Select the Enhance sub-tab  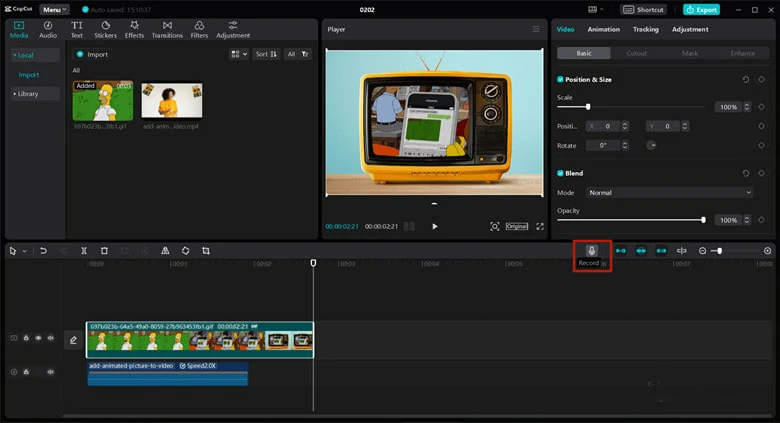click(x=742, y=53)
